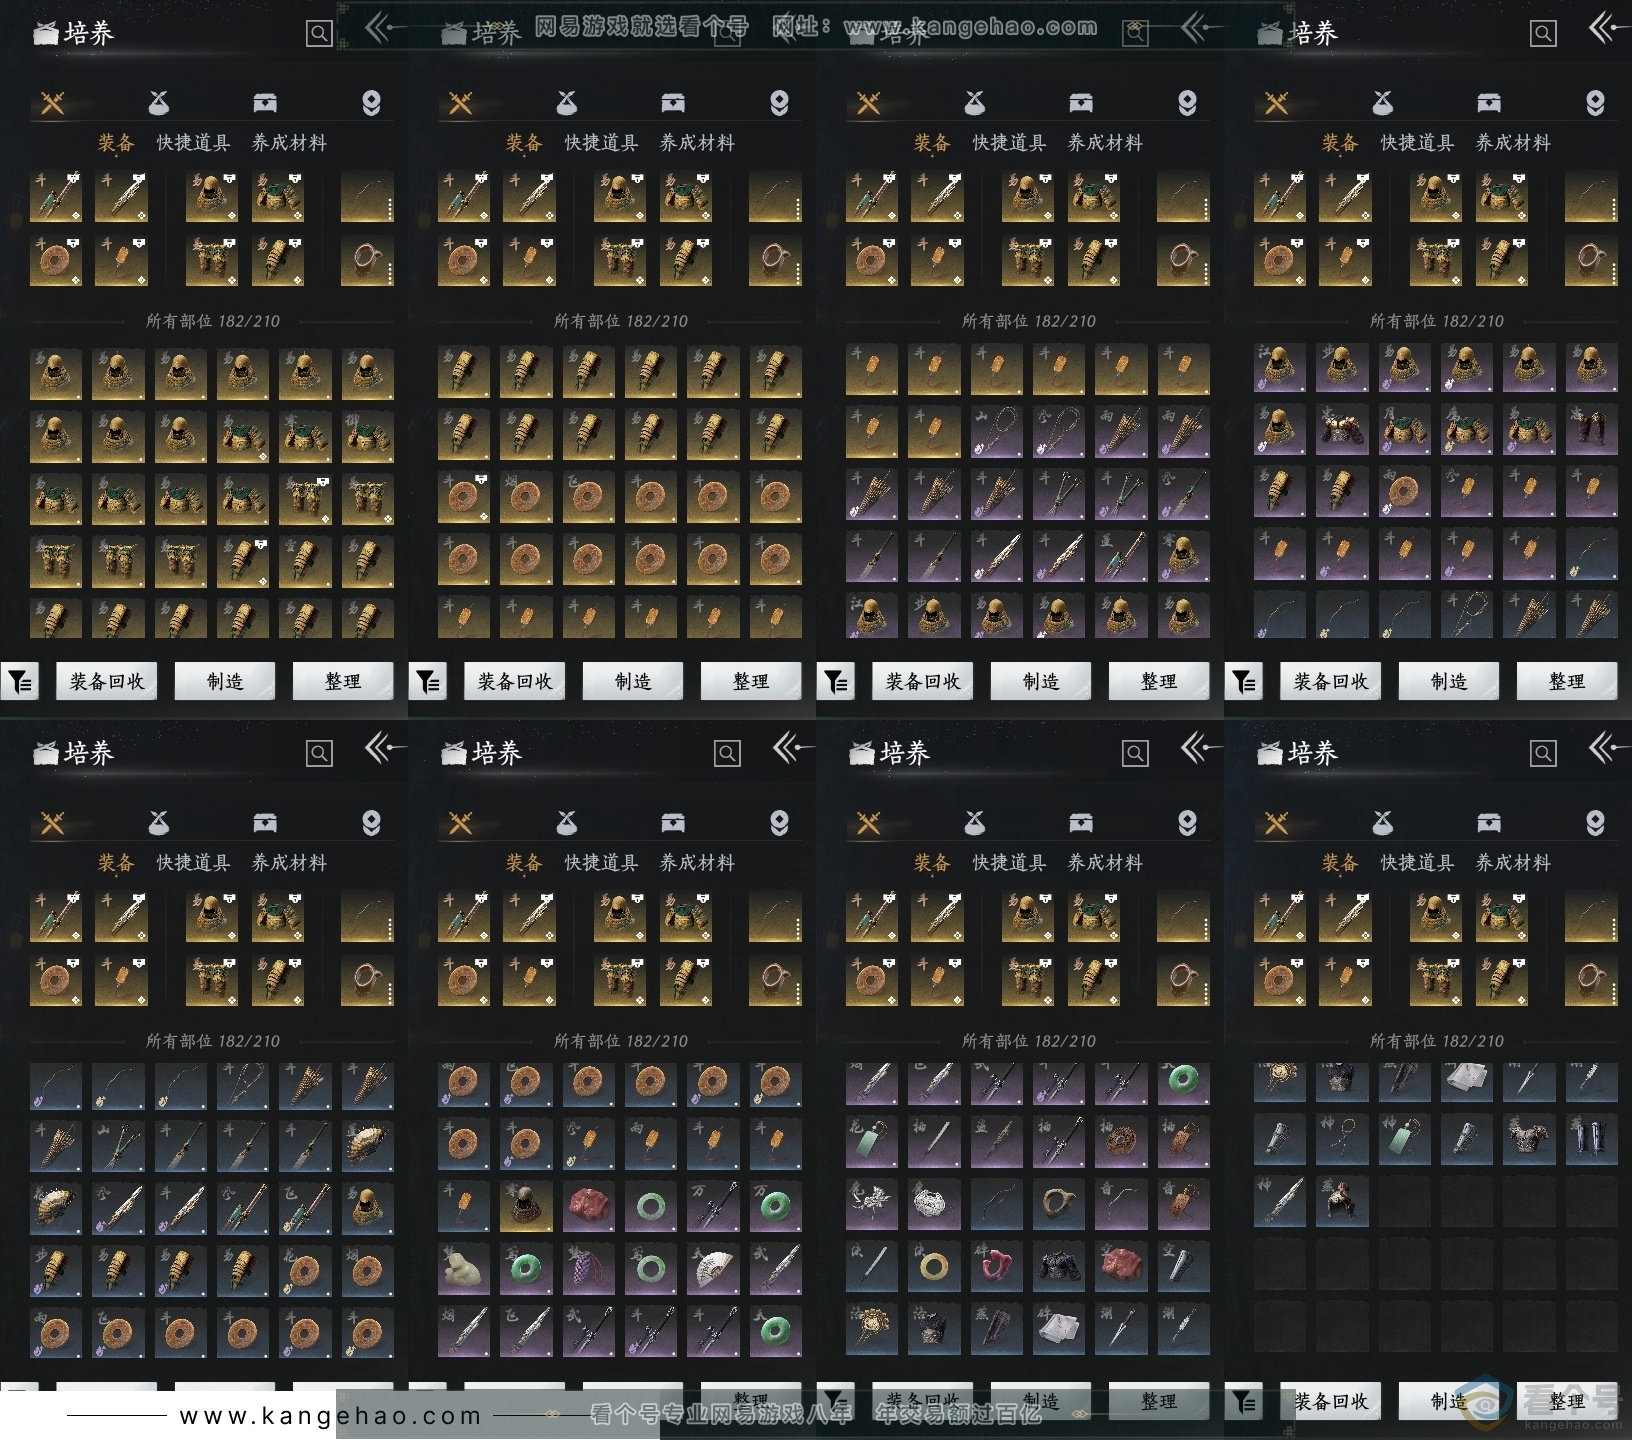Click the 整理 button in the third bottom panel
This screenshot has width=1632, height=1440.
pos(1159,1402)
